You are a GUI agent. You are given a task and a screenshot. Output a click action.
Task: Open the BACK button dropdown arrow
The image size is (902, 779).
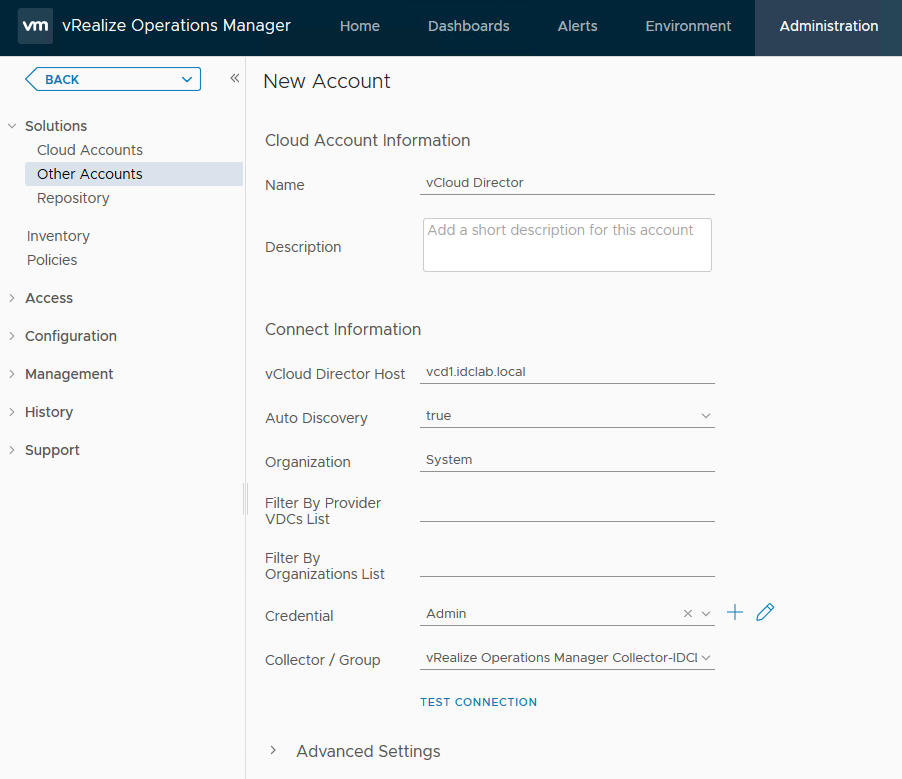click(x=186, y=79)
